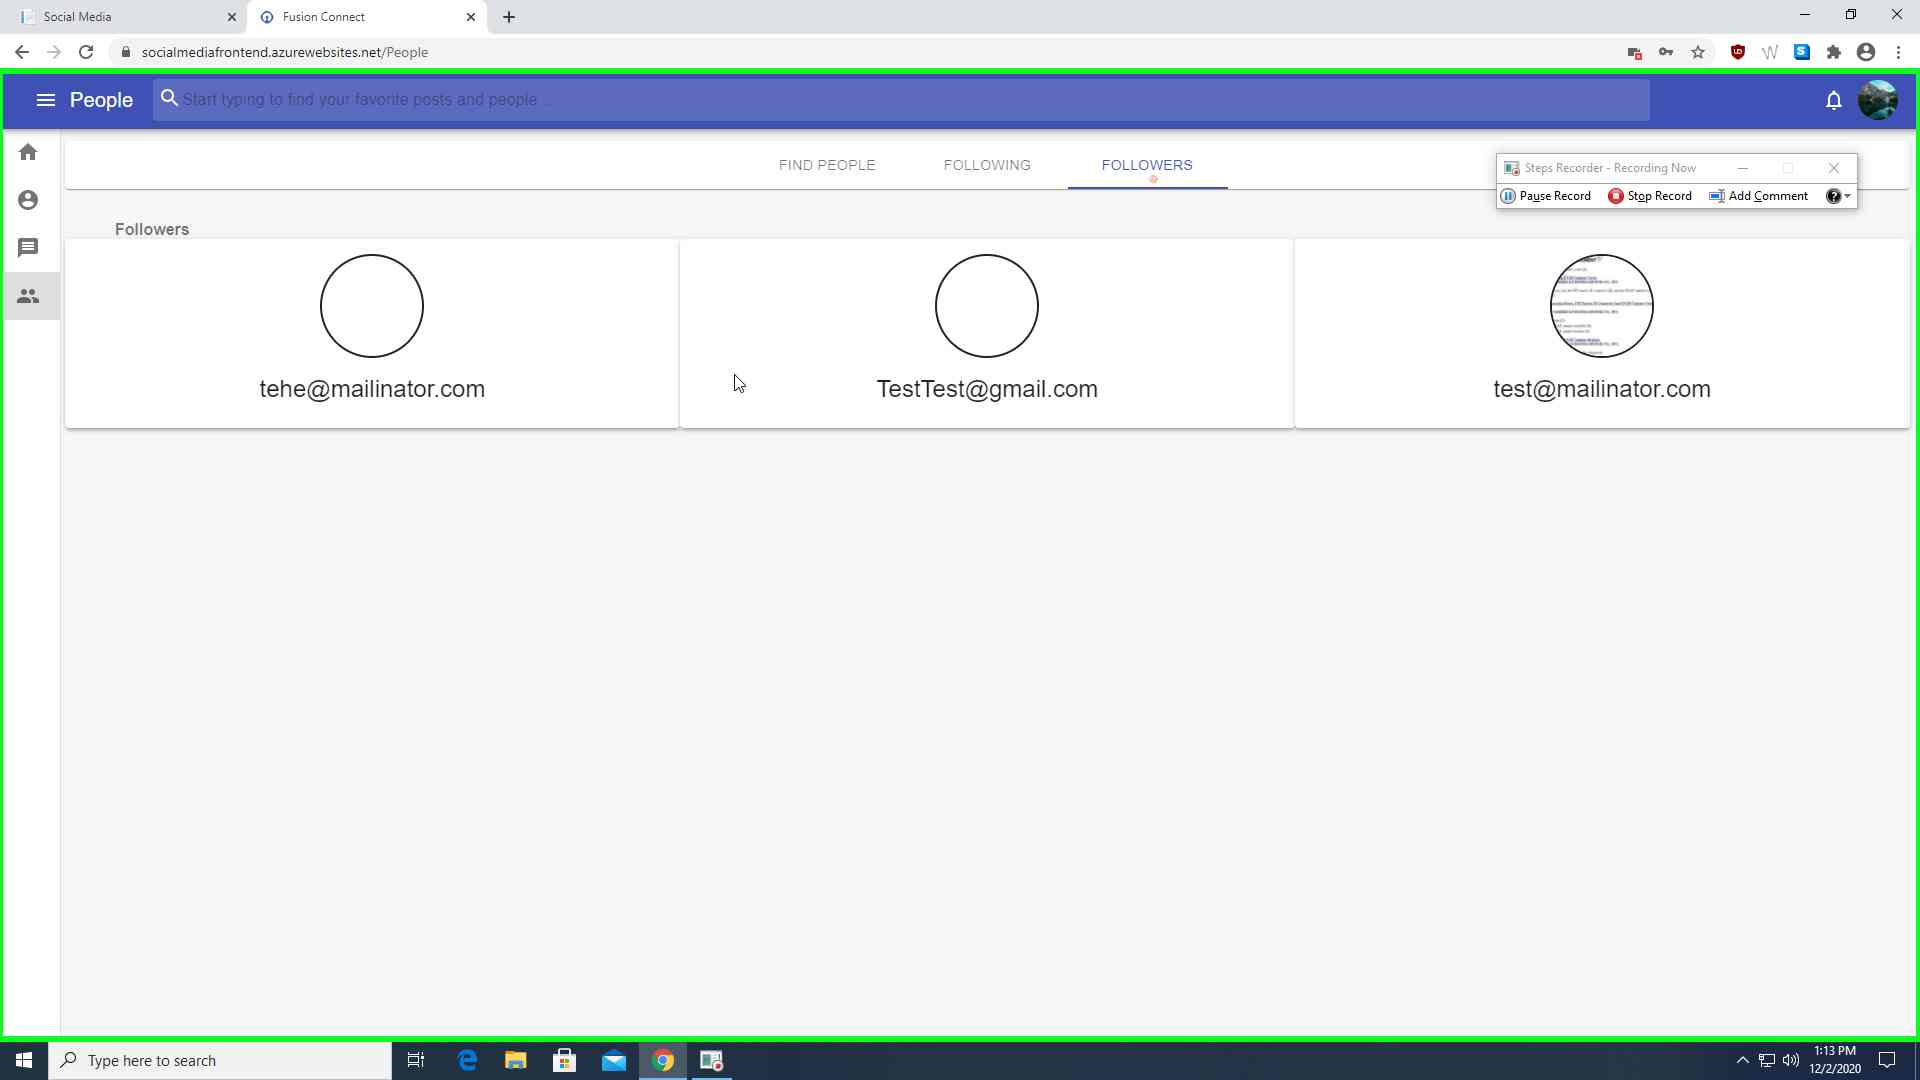Open the Steps Recorder help dropdown
Viewport: 1920px width, 1080px height.
1838,196
